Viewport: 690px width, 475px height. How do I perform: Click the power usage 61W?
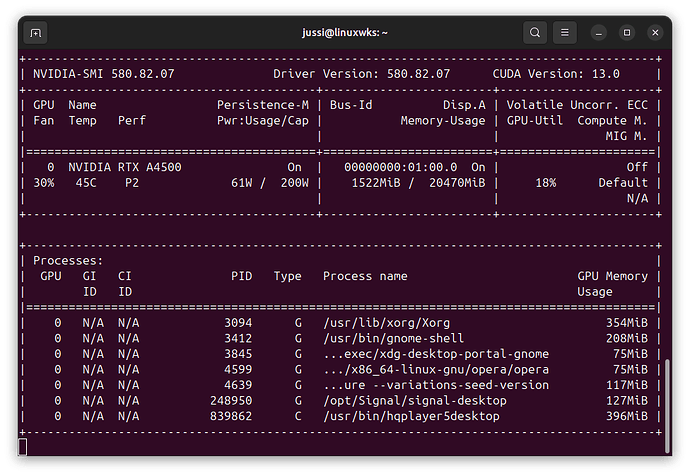[x=242, y=183]
